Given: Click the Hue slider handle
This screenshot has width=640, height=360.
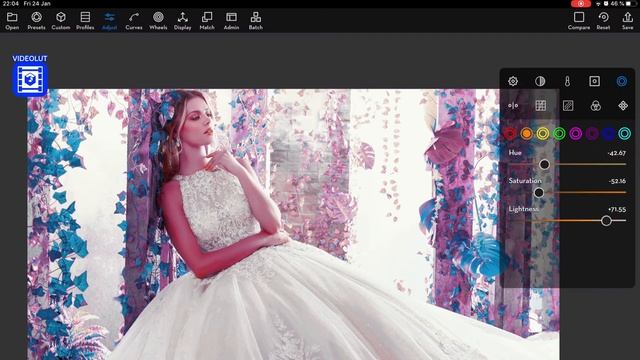Looking at the screenshot, I should [544, 164].
